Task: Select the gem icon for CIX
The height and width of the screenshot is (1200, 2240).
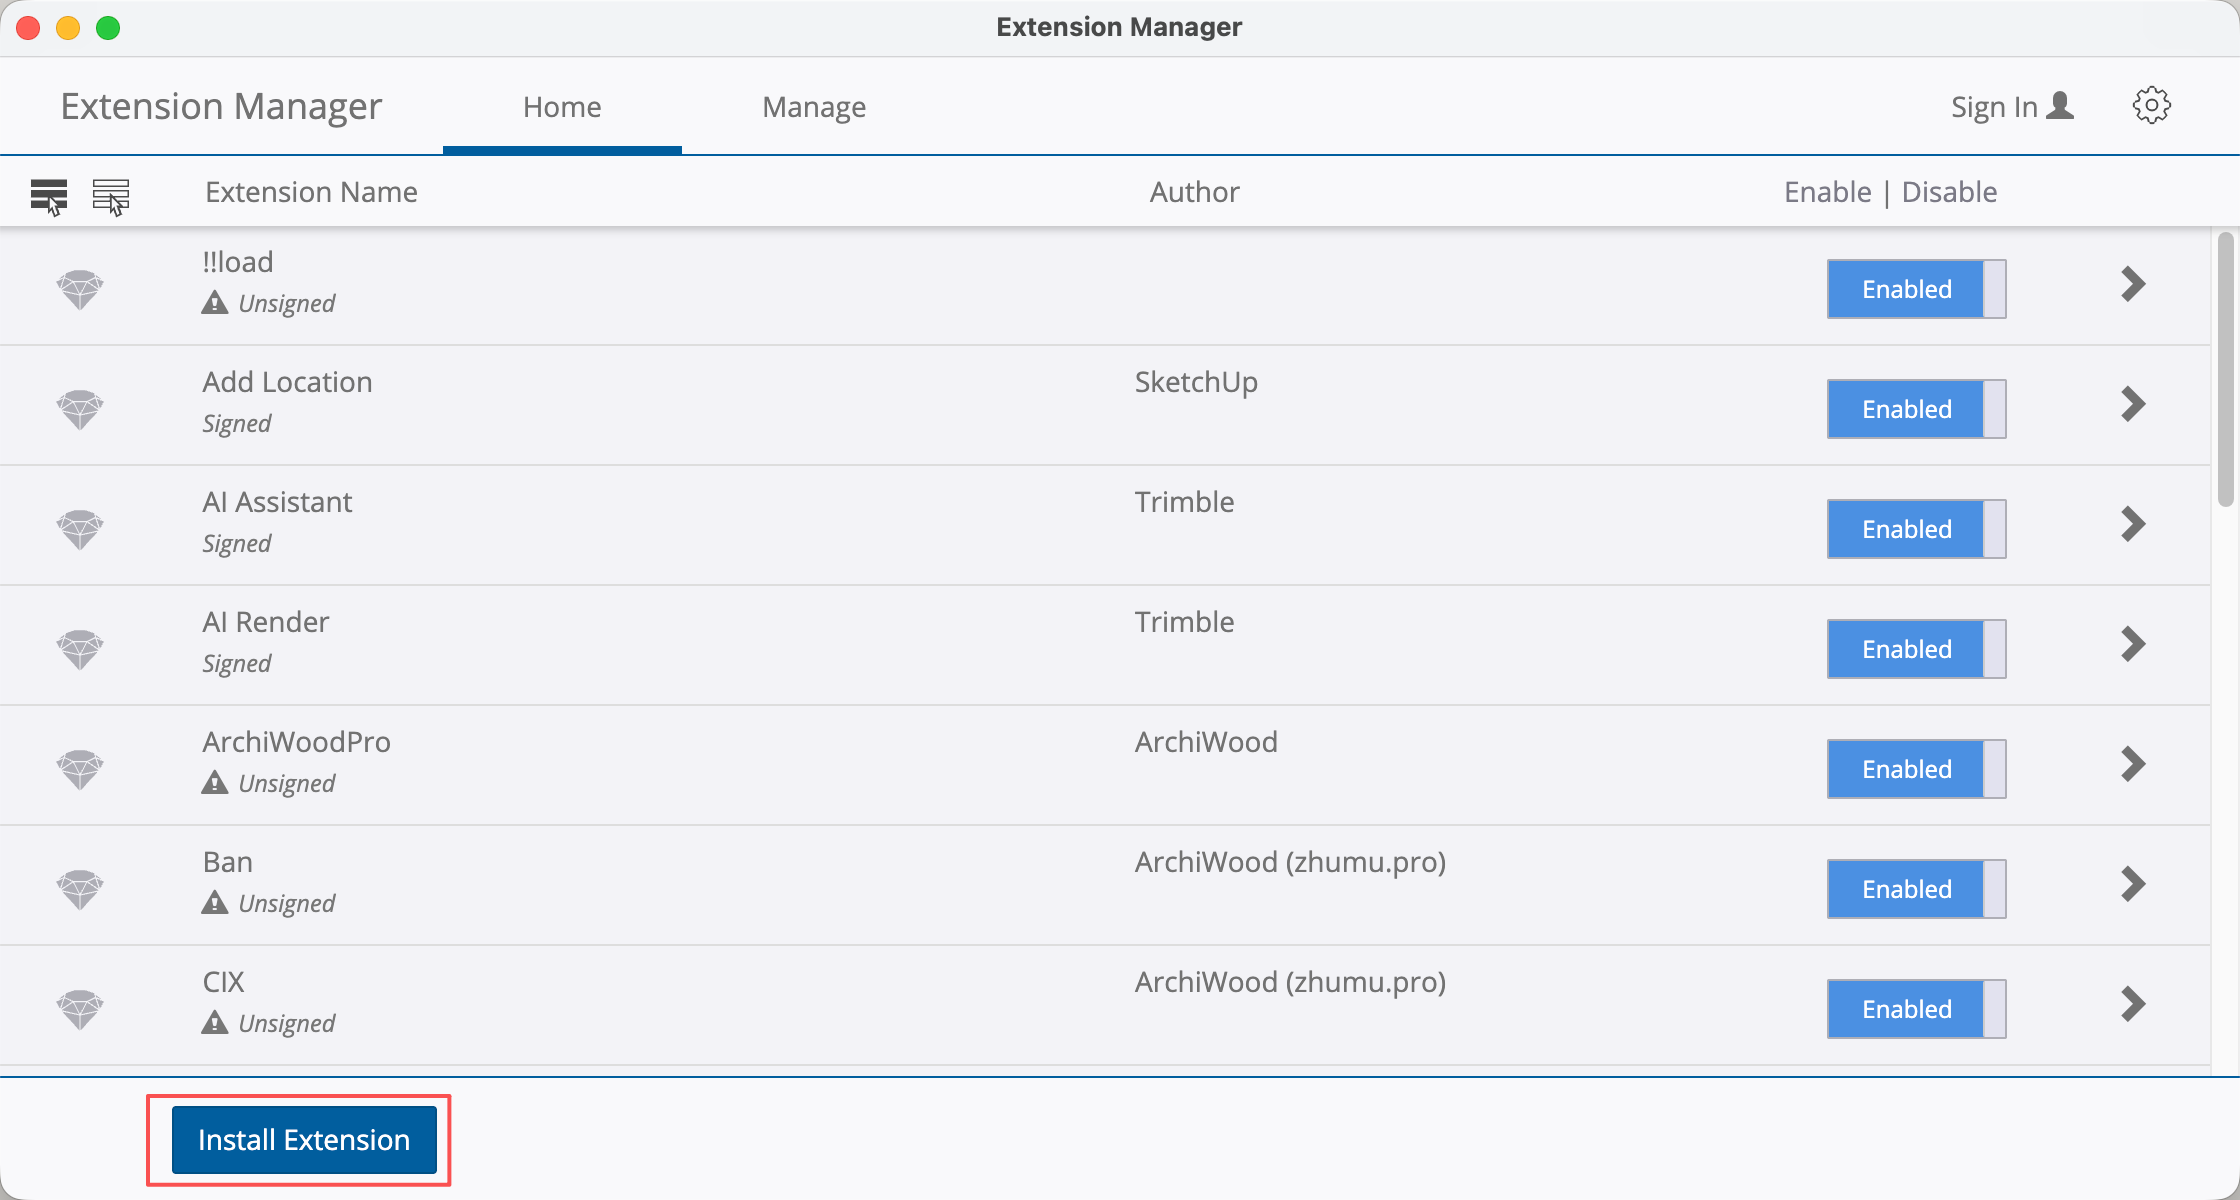Action: (80, 1009)
